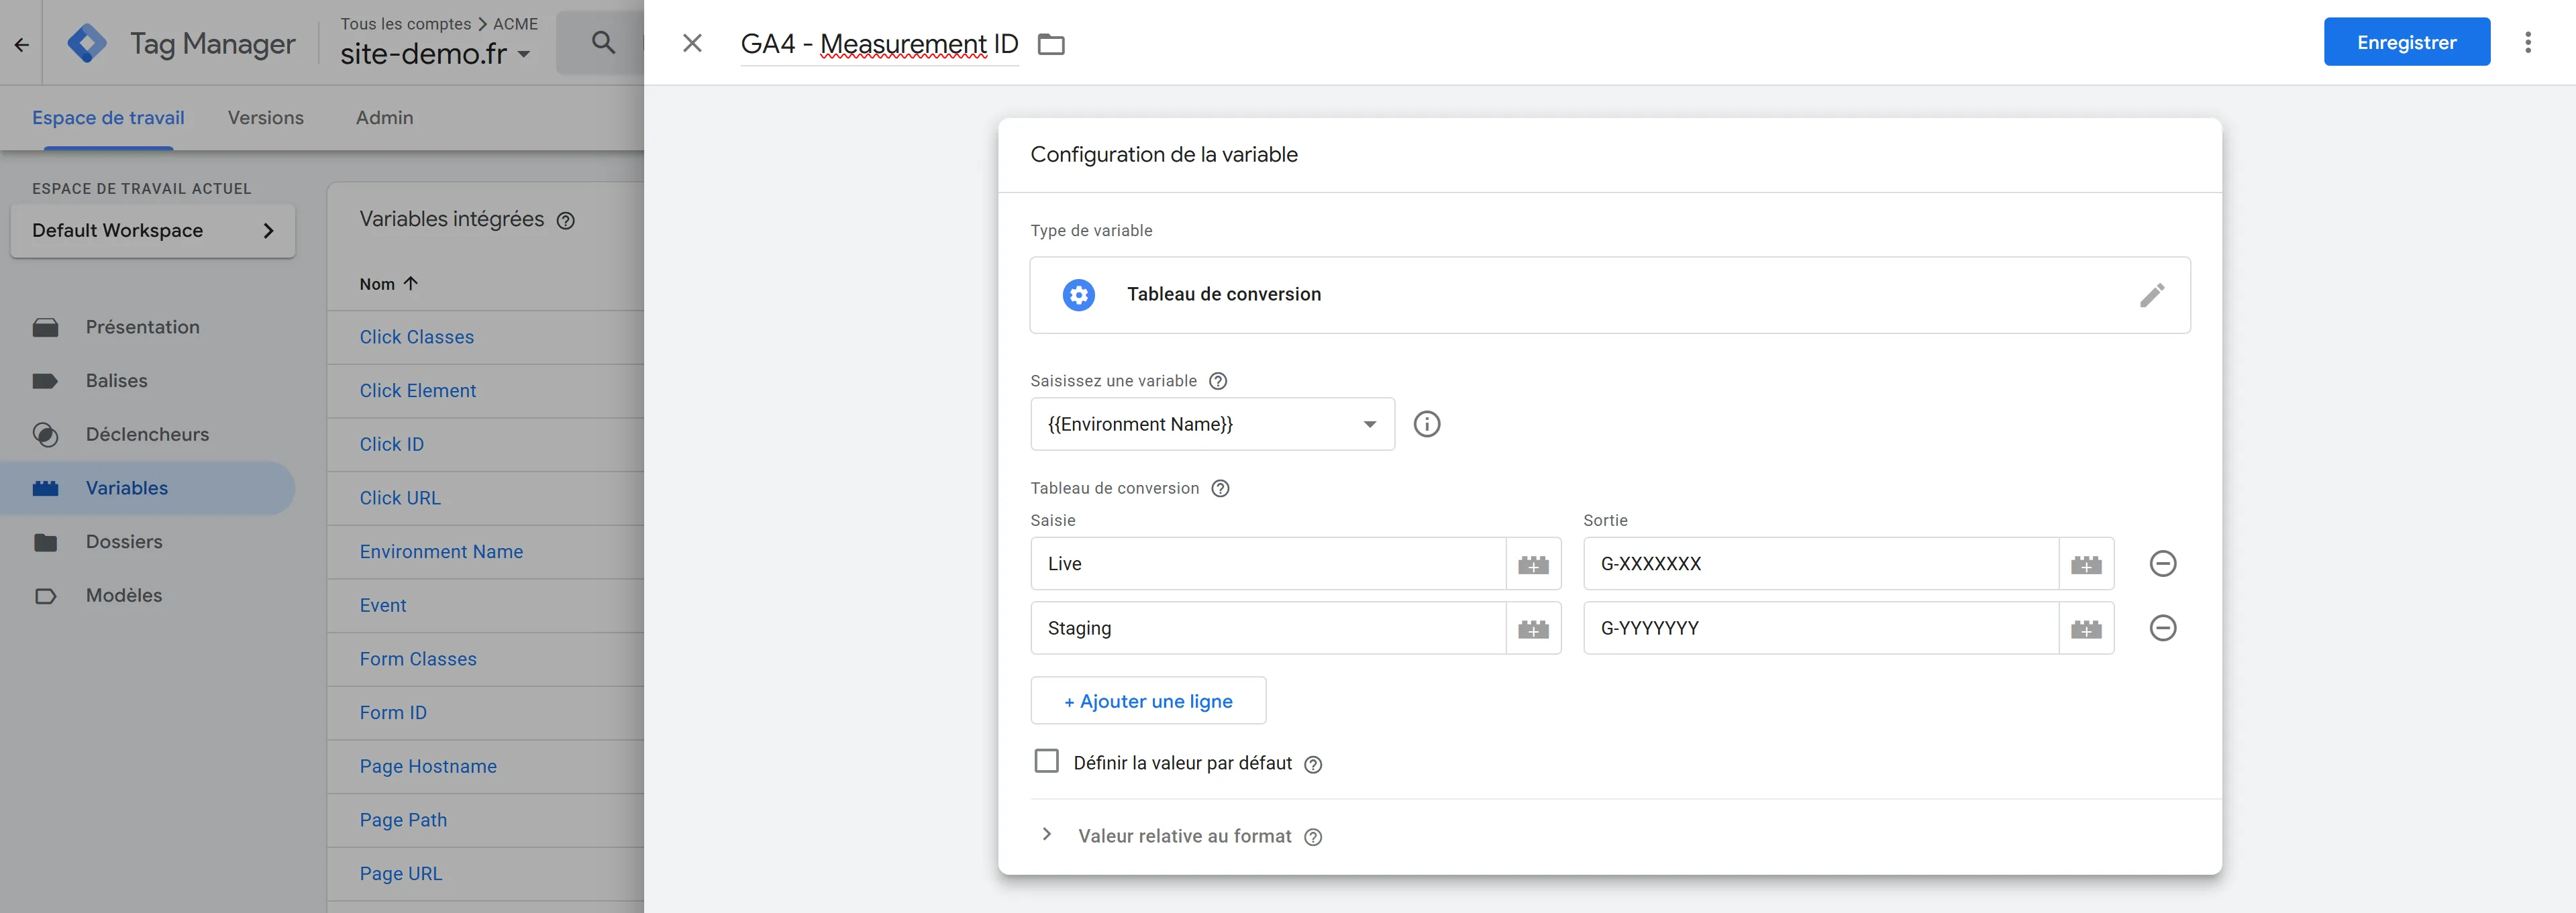Edit the GA4 - Measurement ID title
Screen dimensions: 2576x913
tap(879, 44)
